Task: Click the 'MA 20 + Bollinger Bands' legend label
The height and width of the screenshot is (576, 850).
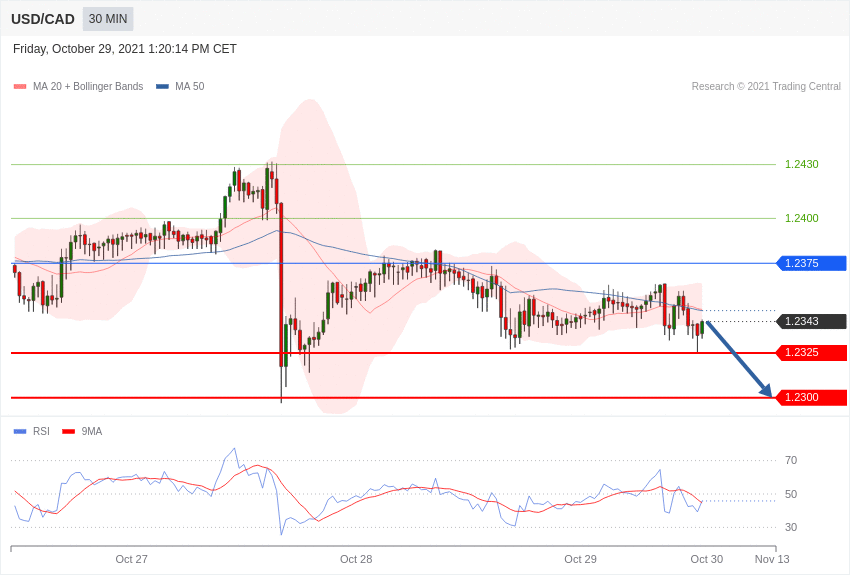Action: 88,86
